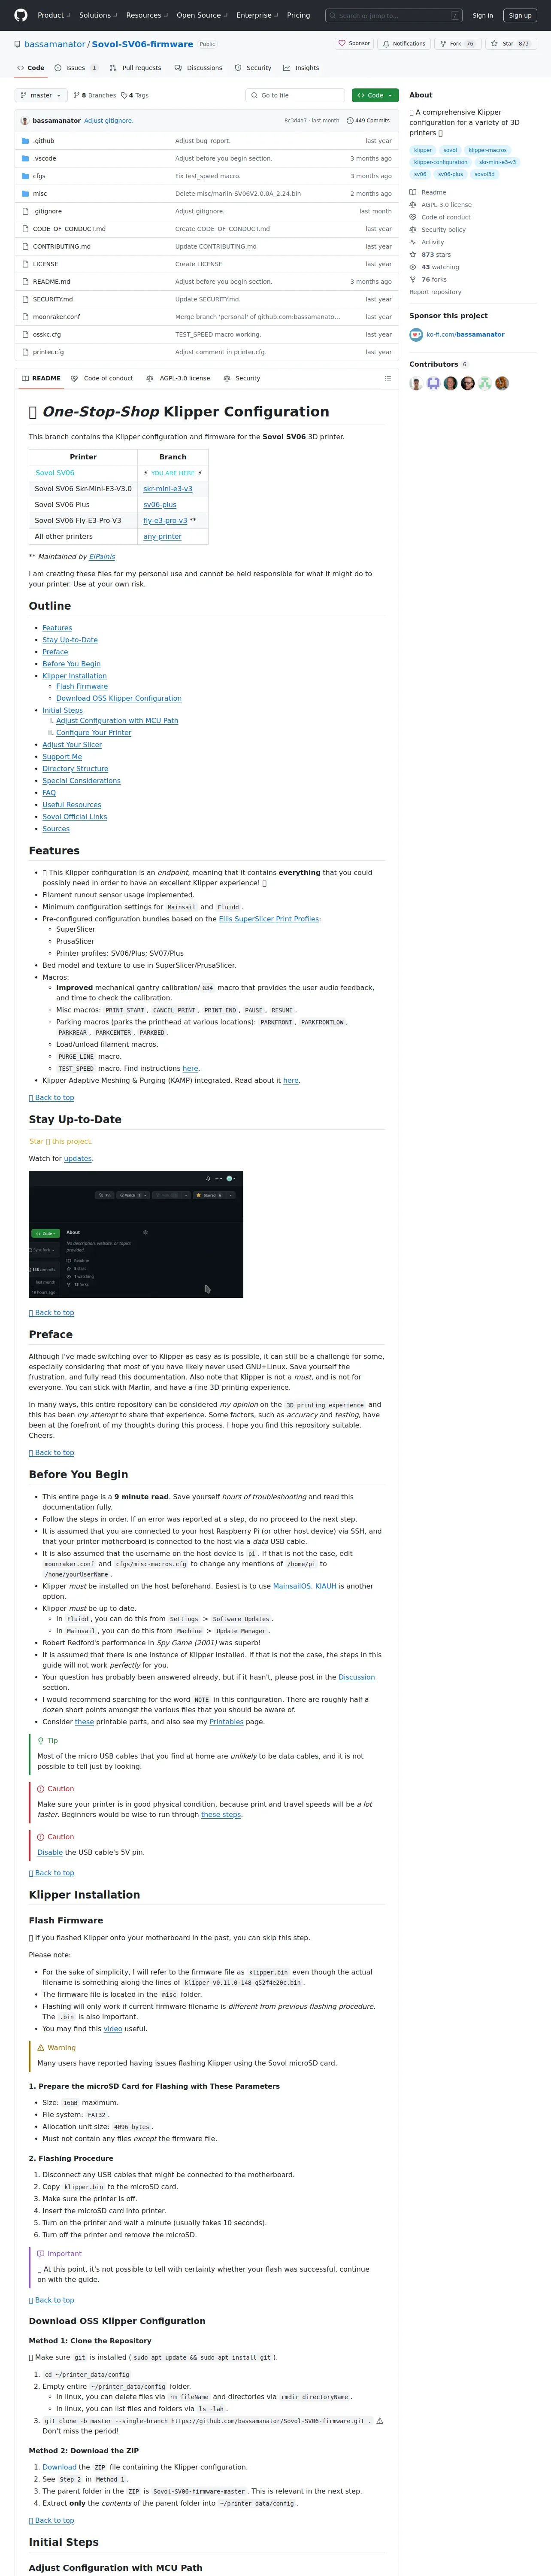Click the Stay Up-to-Date demo screenshot
Image resolution: width=551 pixels, height=2576 pixels.
[x=136, y=1234]
